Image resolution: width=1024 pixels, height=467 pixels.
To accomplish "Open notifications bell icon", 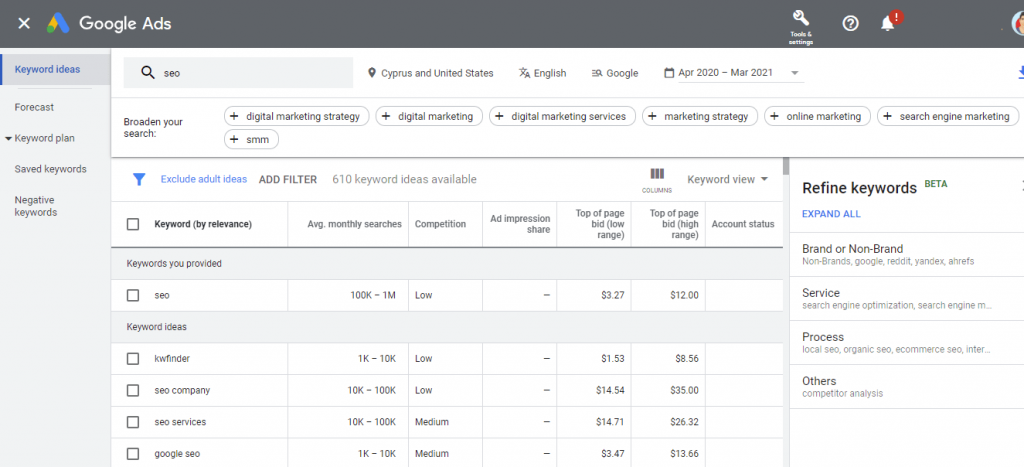I will click(888, 24).
